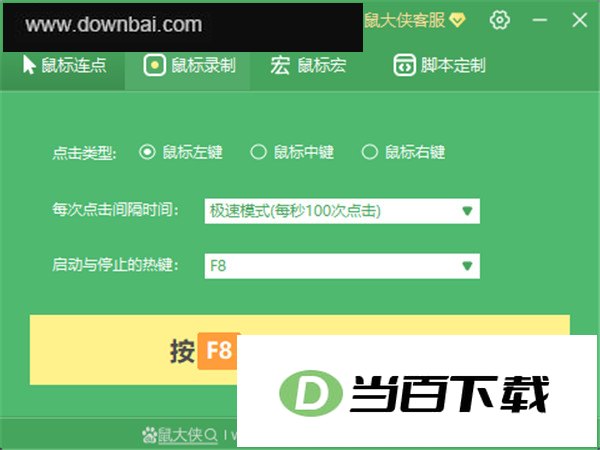Viewport: 600px width, 450px height.
Task: Open settings via the gear icon
Action: click(500, 20)
